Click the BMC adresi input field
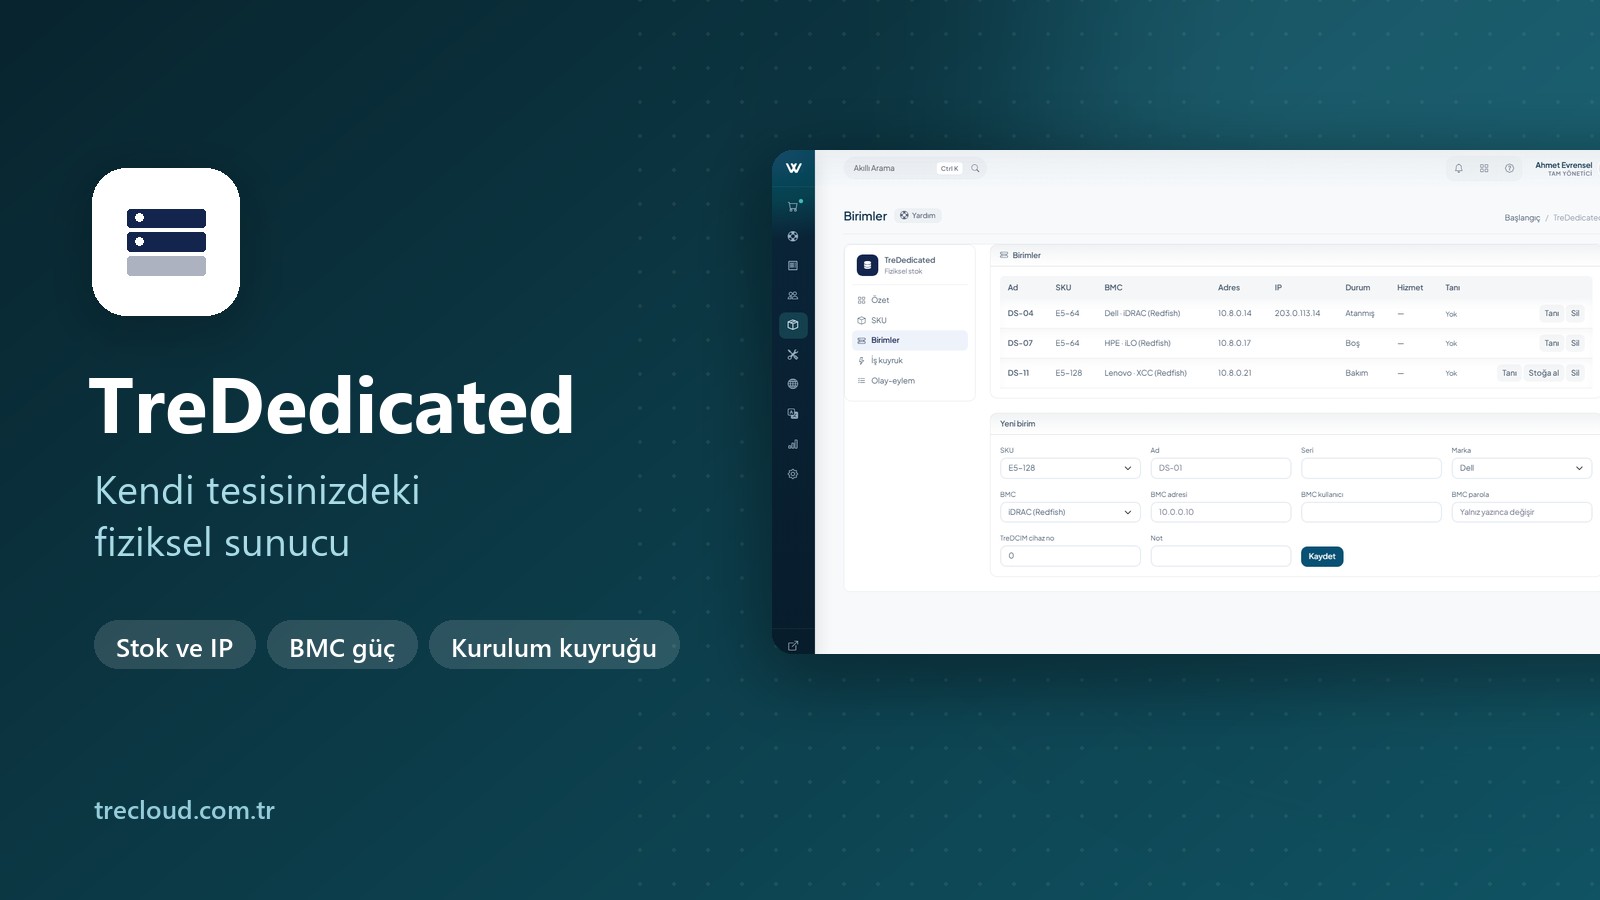 1220,512
